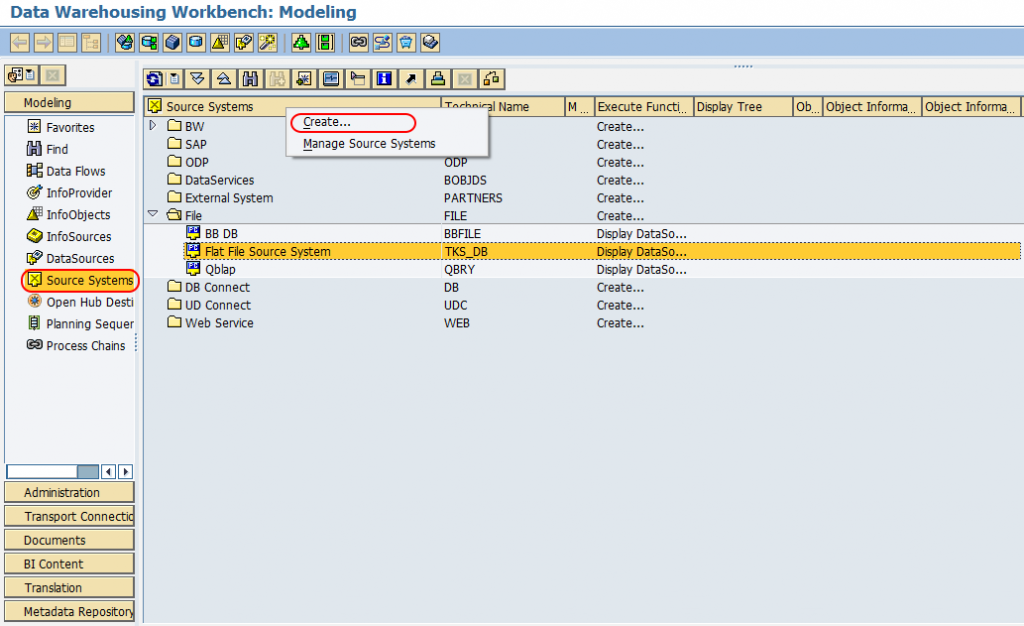Viewport: 1024px width, 626px height.
Task: Click the print icon in tree toolbar
Action: [x=437, y=78]
